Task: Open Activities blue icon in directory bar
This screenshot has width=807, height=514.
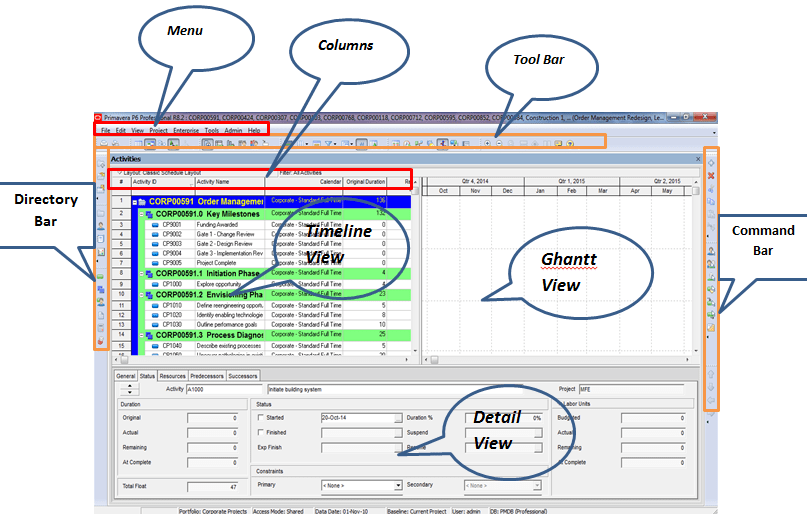Action: click(101, 290)
